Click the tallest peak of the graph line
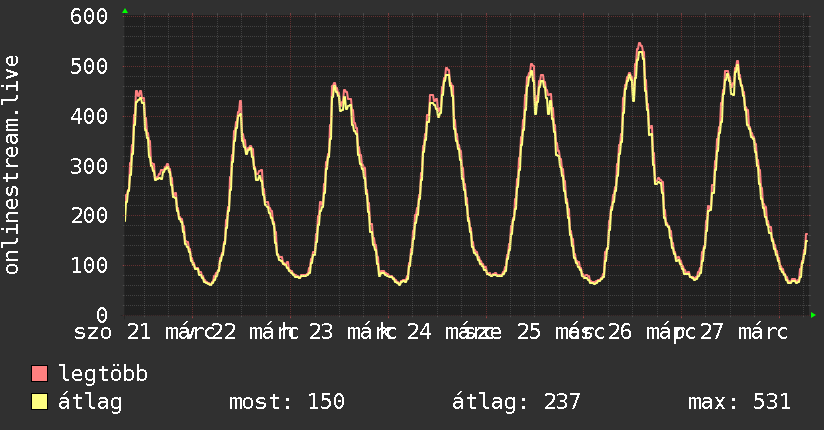Image resolution: width=824 pixels, height=430 pixels. pos(639,44)
